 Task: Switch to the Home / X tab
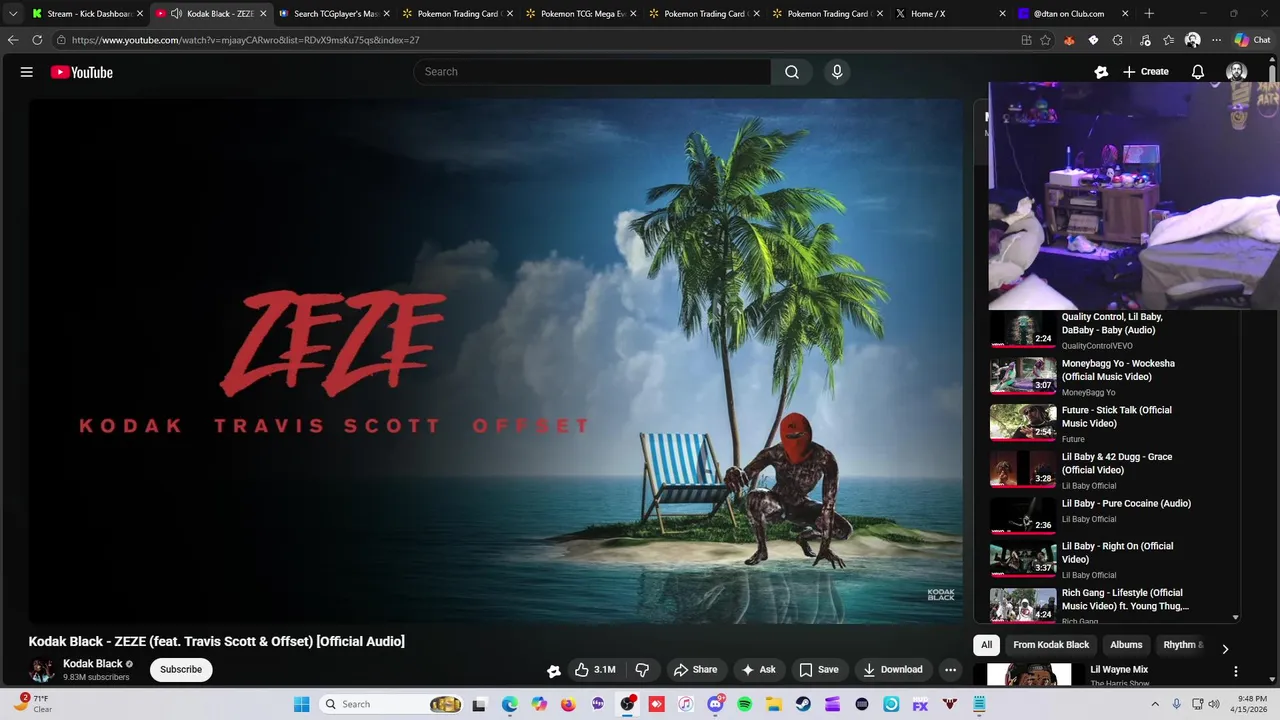click(x=950, y=14)
